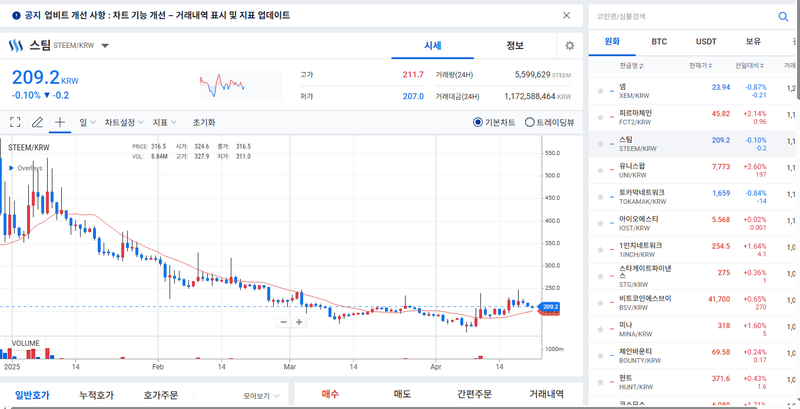Select the 원화 market tab
The width and height of the screenshot is (800, 409).
(x=612, y=42)
